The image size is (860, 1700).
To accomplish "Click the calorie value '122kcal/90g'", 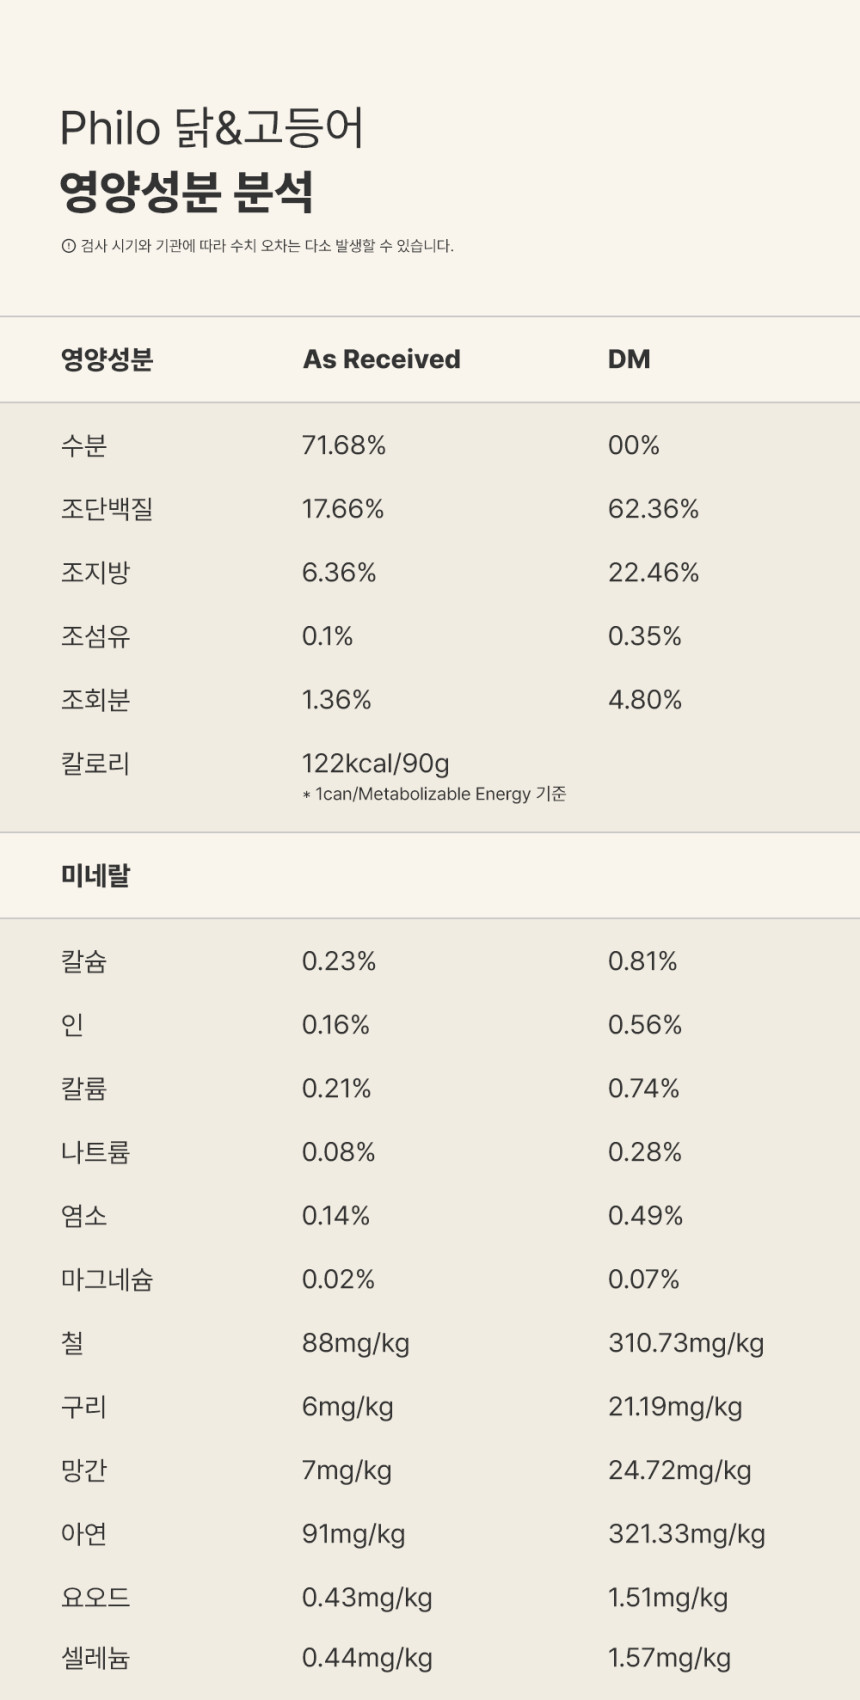I will (375, 763).
